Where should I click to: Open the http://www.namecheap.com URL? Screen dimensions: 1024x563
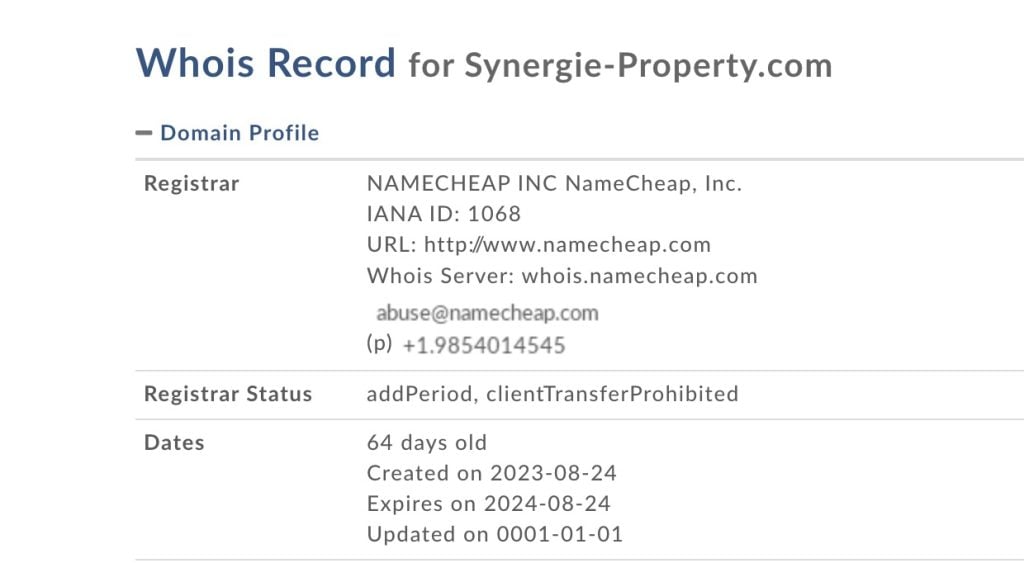click(567, 244)
